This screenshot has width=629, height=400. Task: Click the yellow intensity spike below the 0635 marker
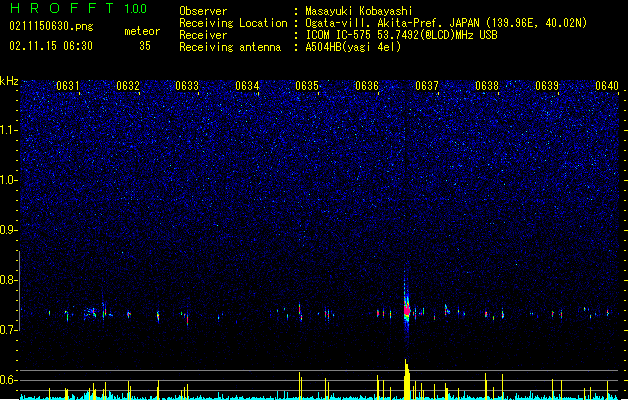click(x=300, y=386)
